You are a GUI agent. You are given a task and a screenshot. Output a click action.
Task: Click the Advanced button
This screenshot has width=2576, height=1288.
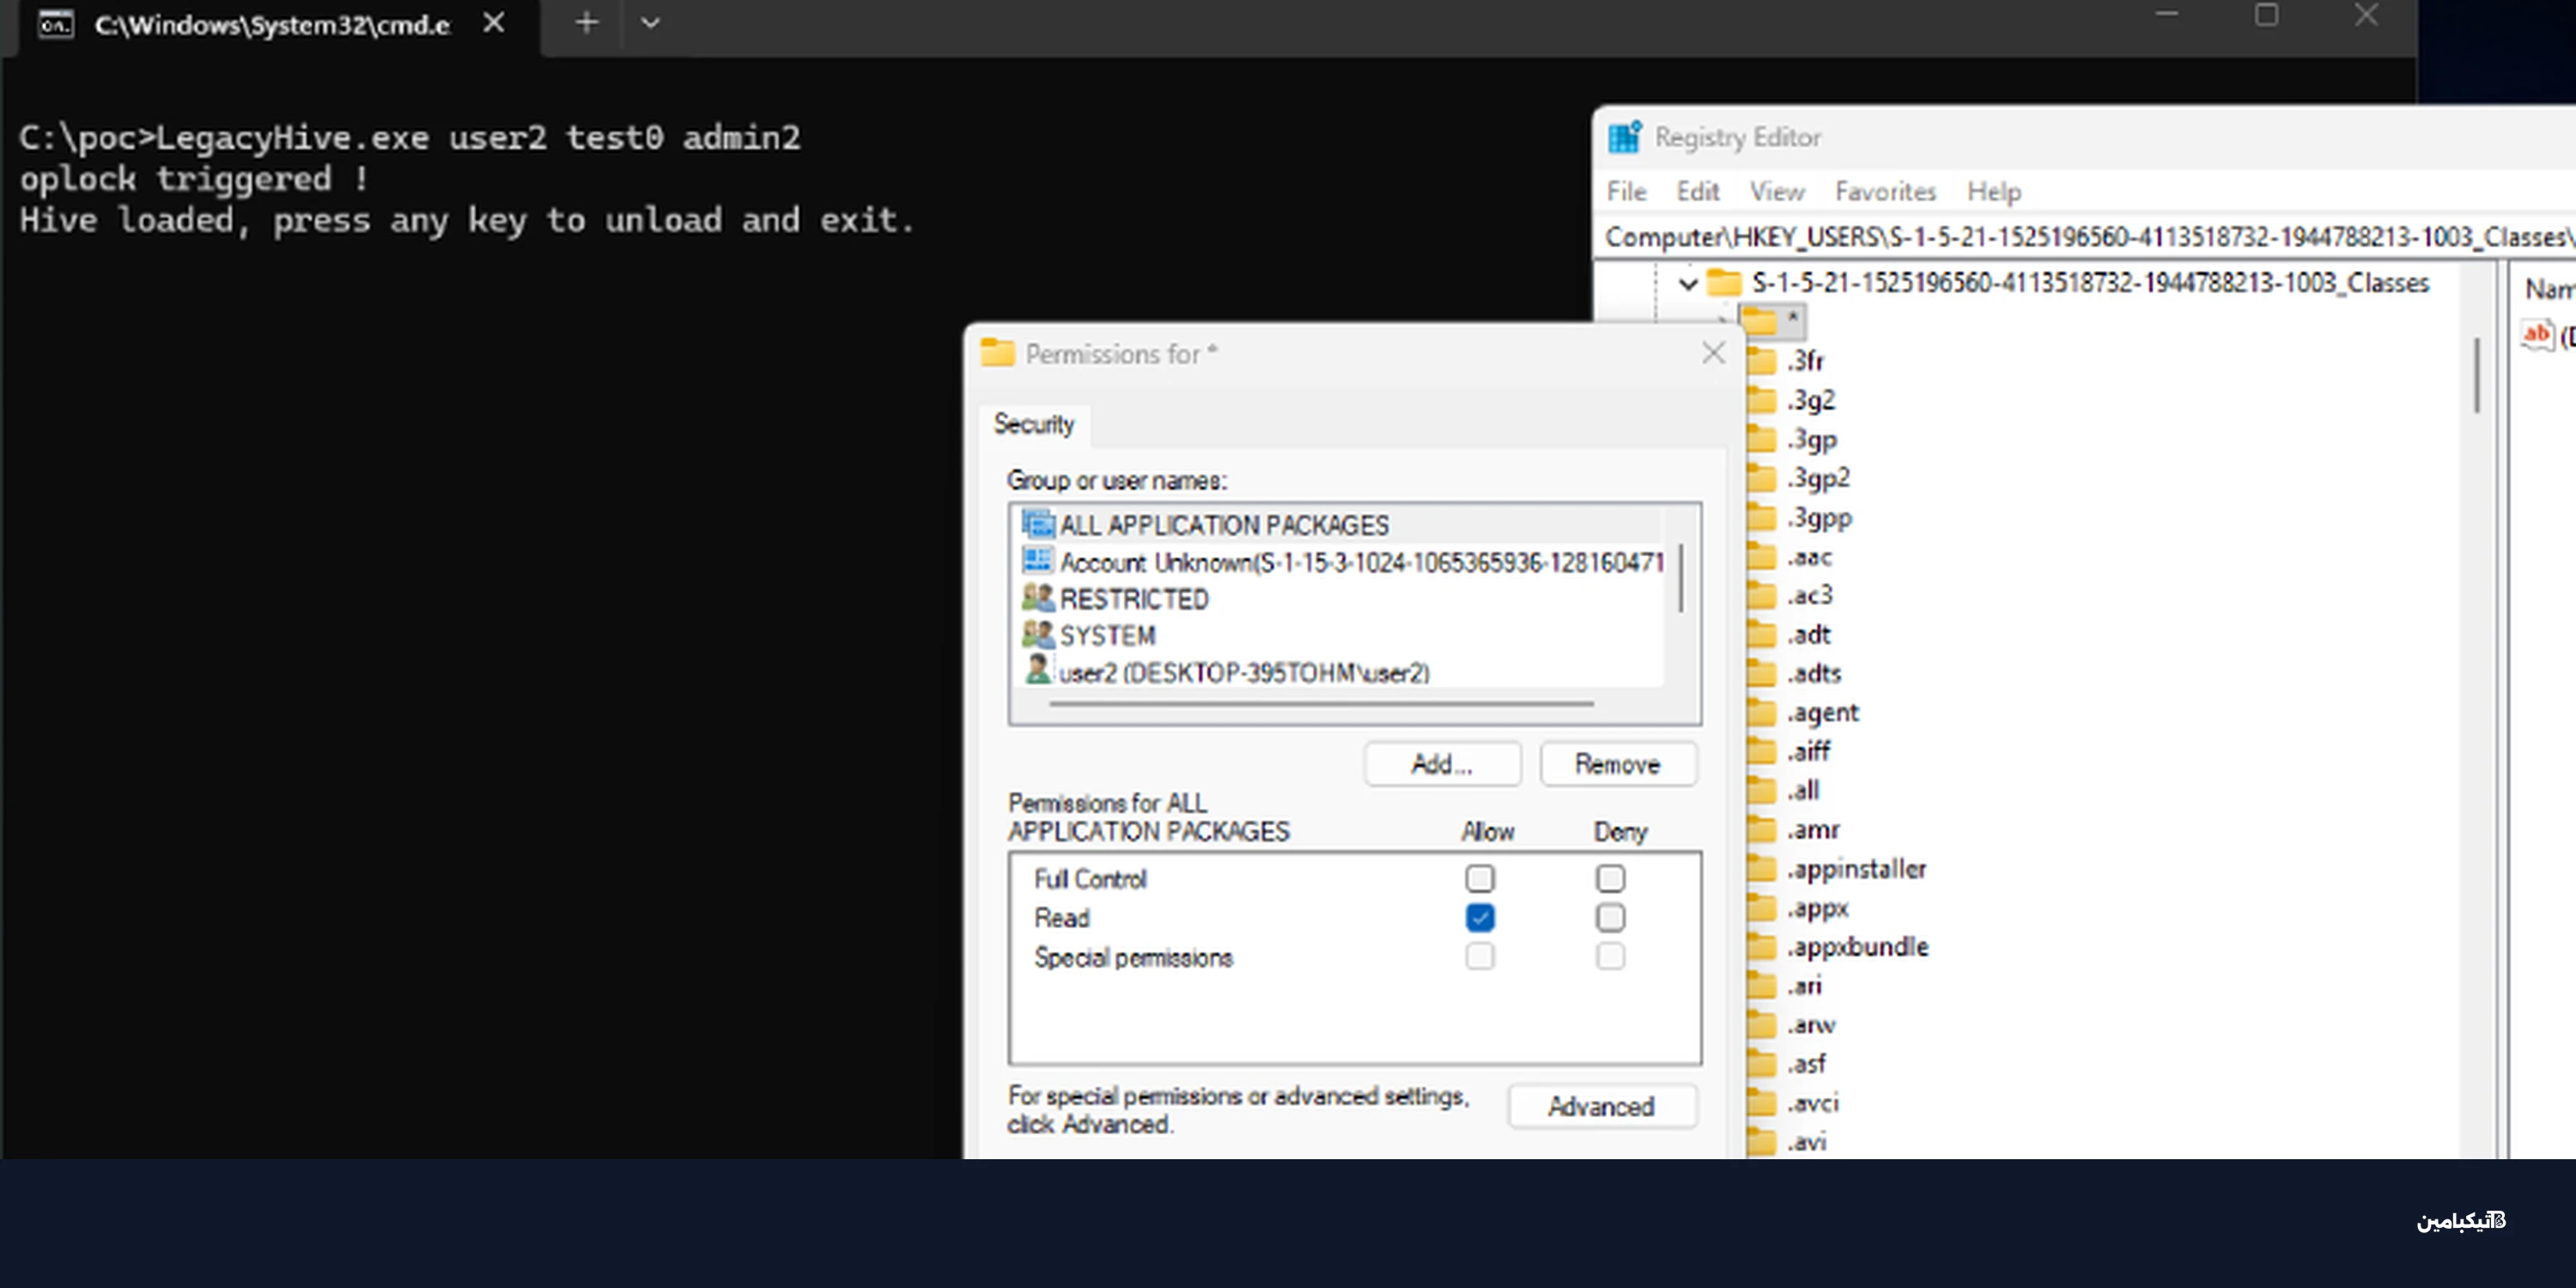[1601, 1106]
